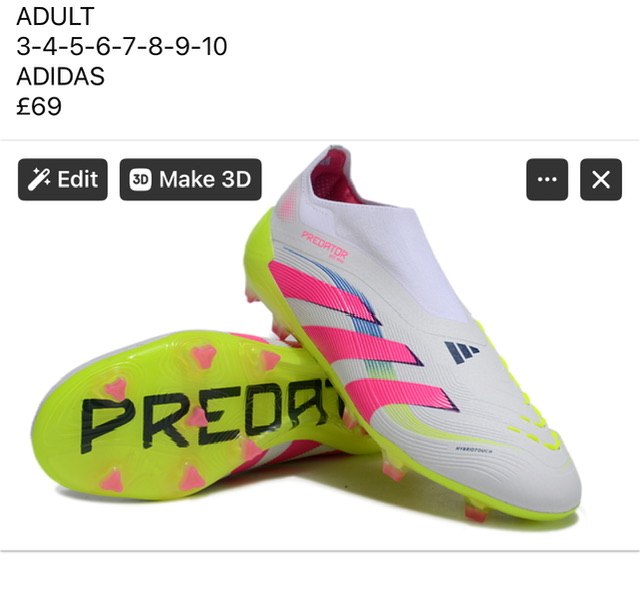Select the upright white football boot image
This screenshot has height=596, width=640.
coord(412,333)
